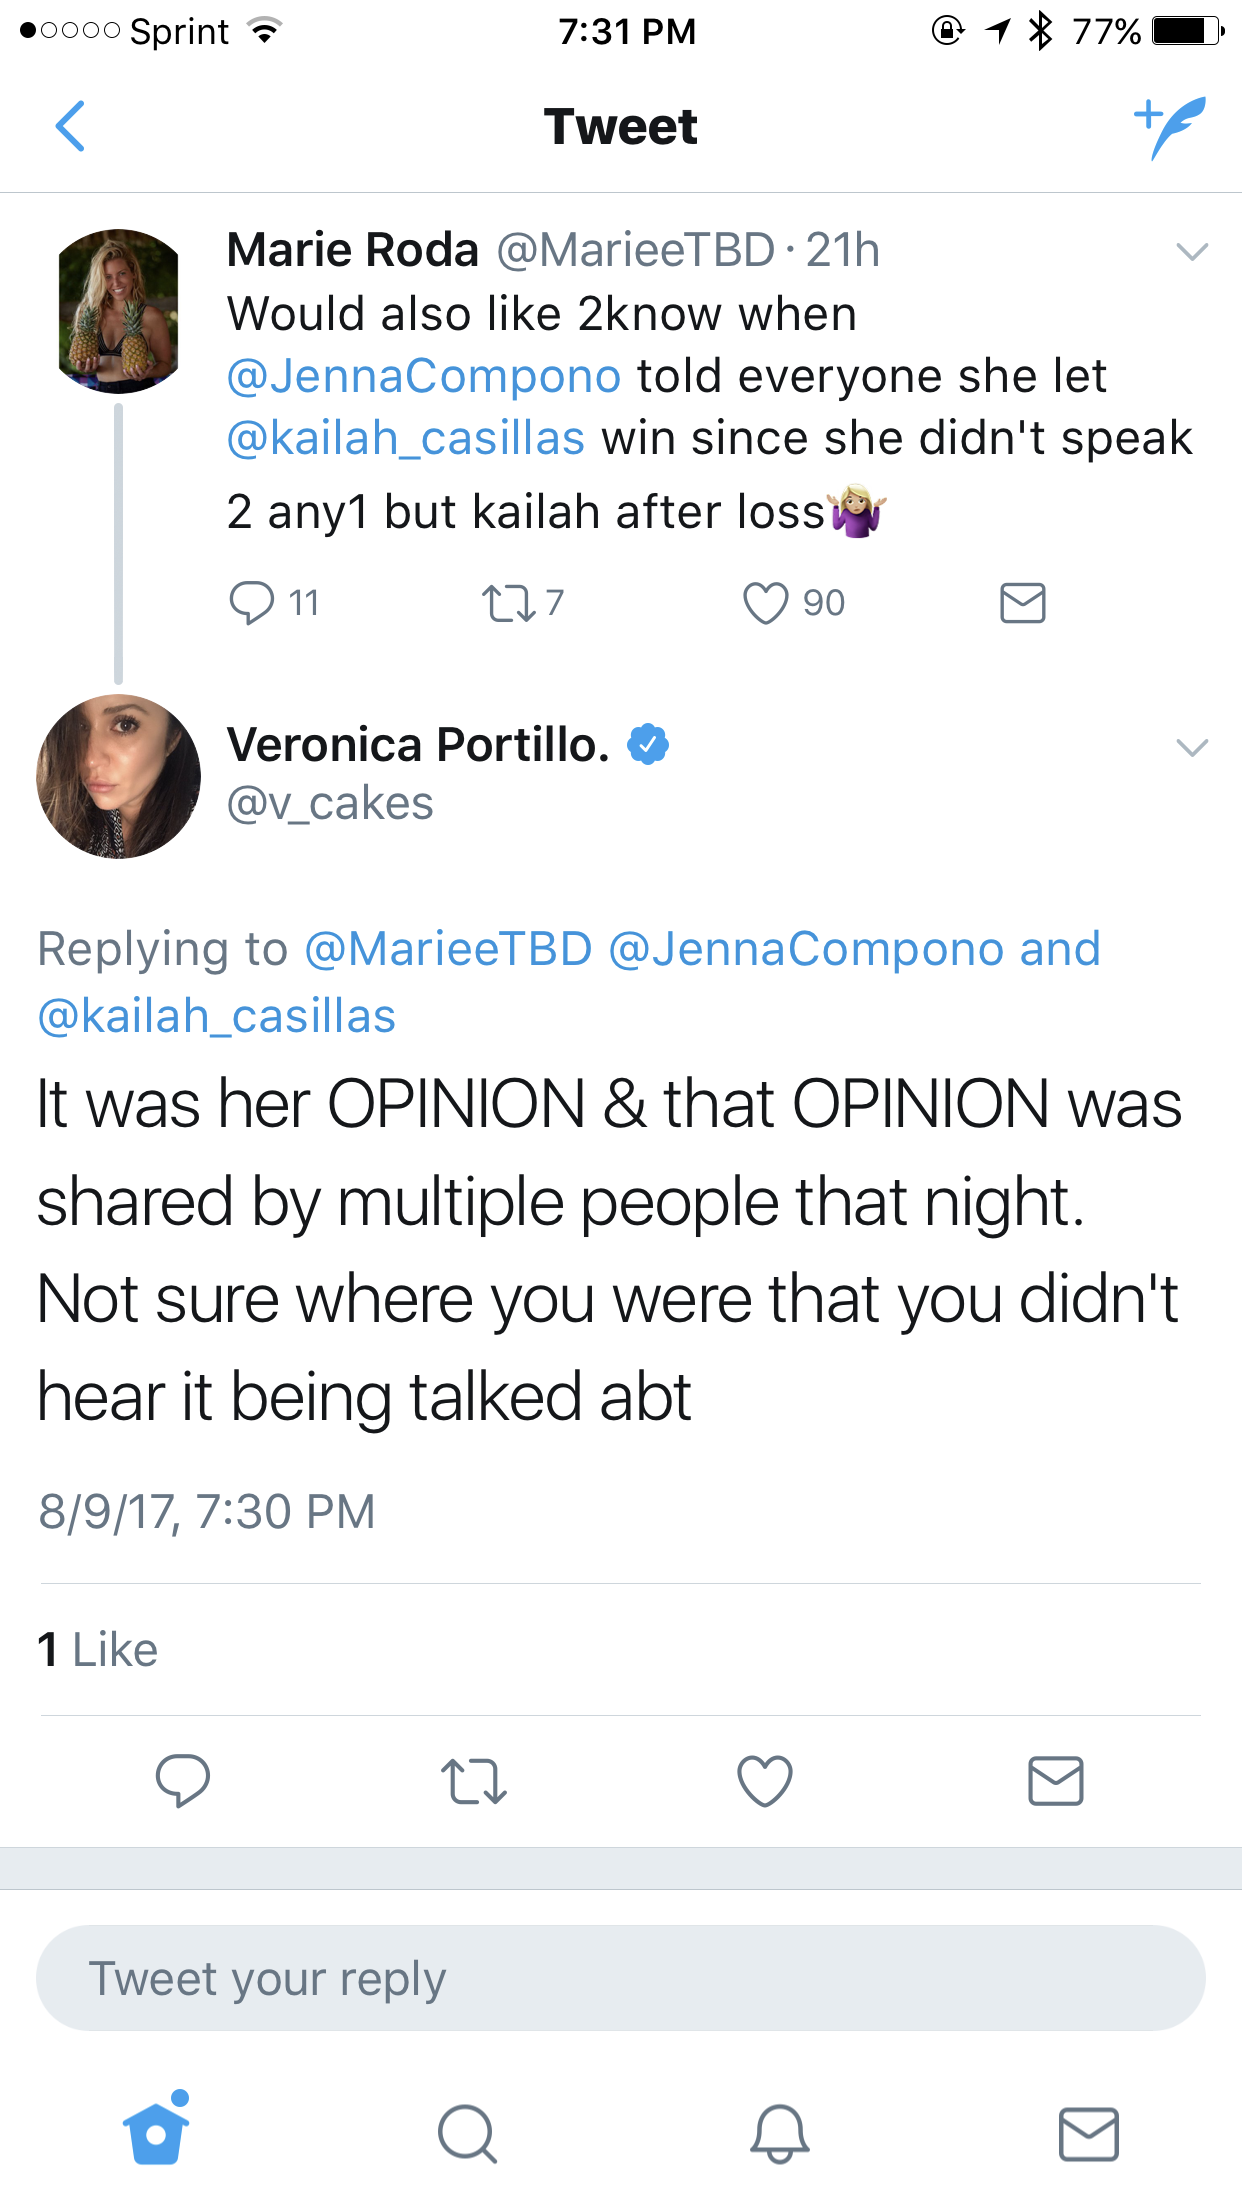
Task: Like Marie Roda's tweet
Action: [765, 603]
